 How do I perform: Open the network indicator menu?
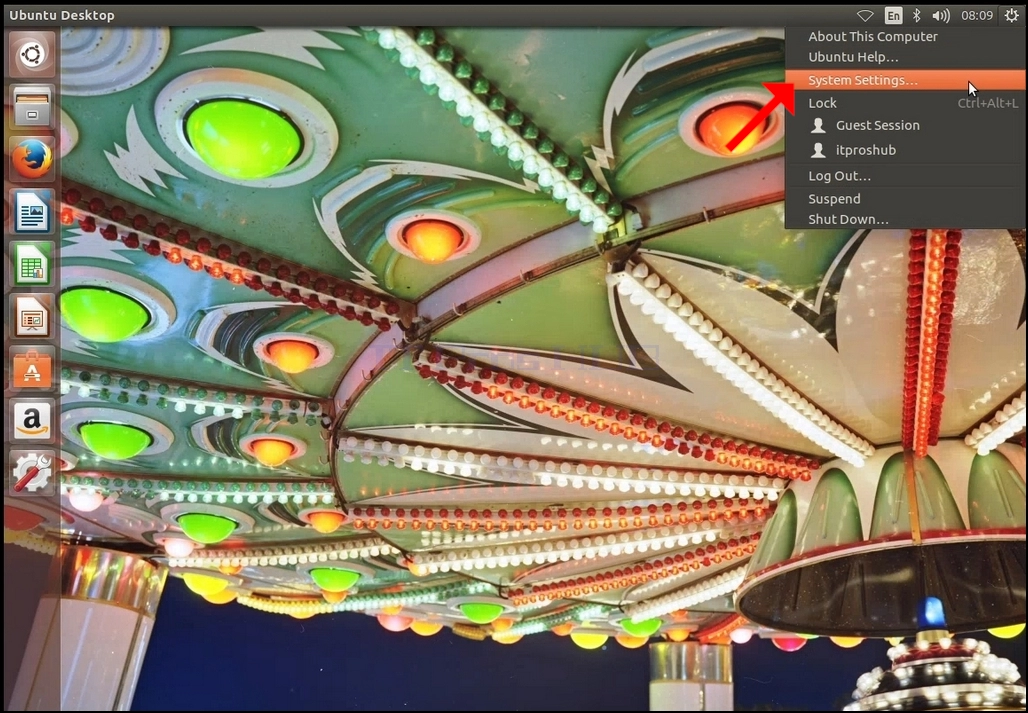point(865,15)
